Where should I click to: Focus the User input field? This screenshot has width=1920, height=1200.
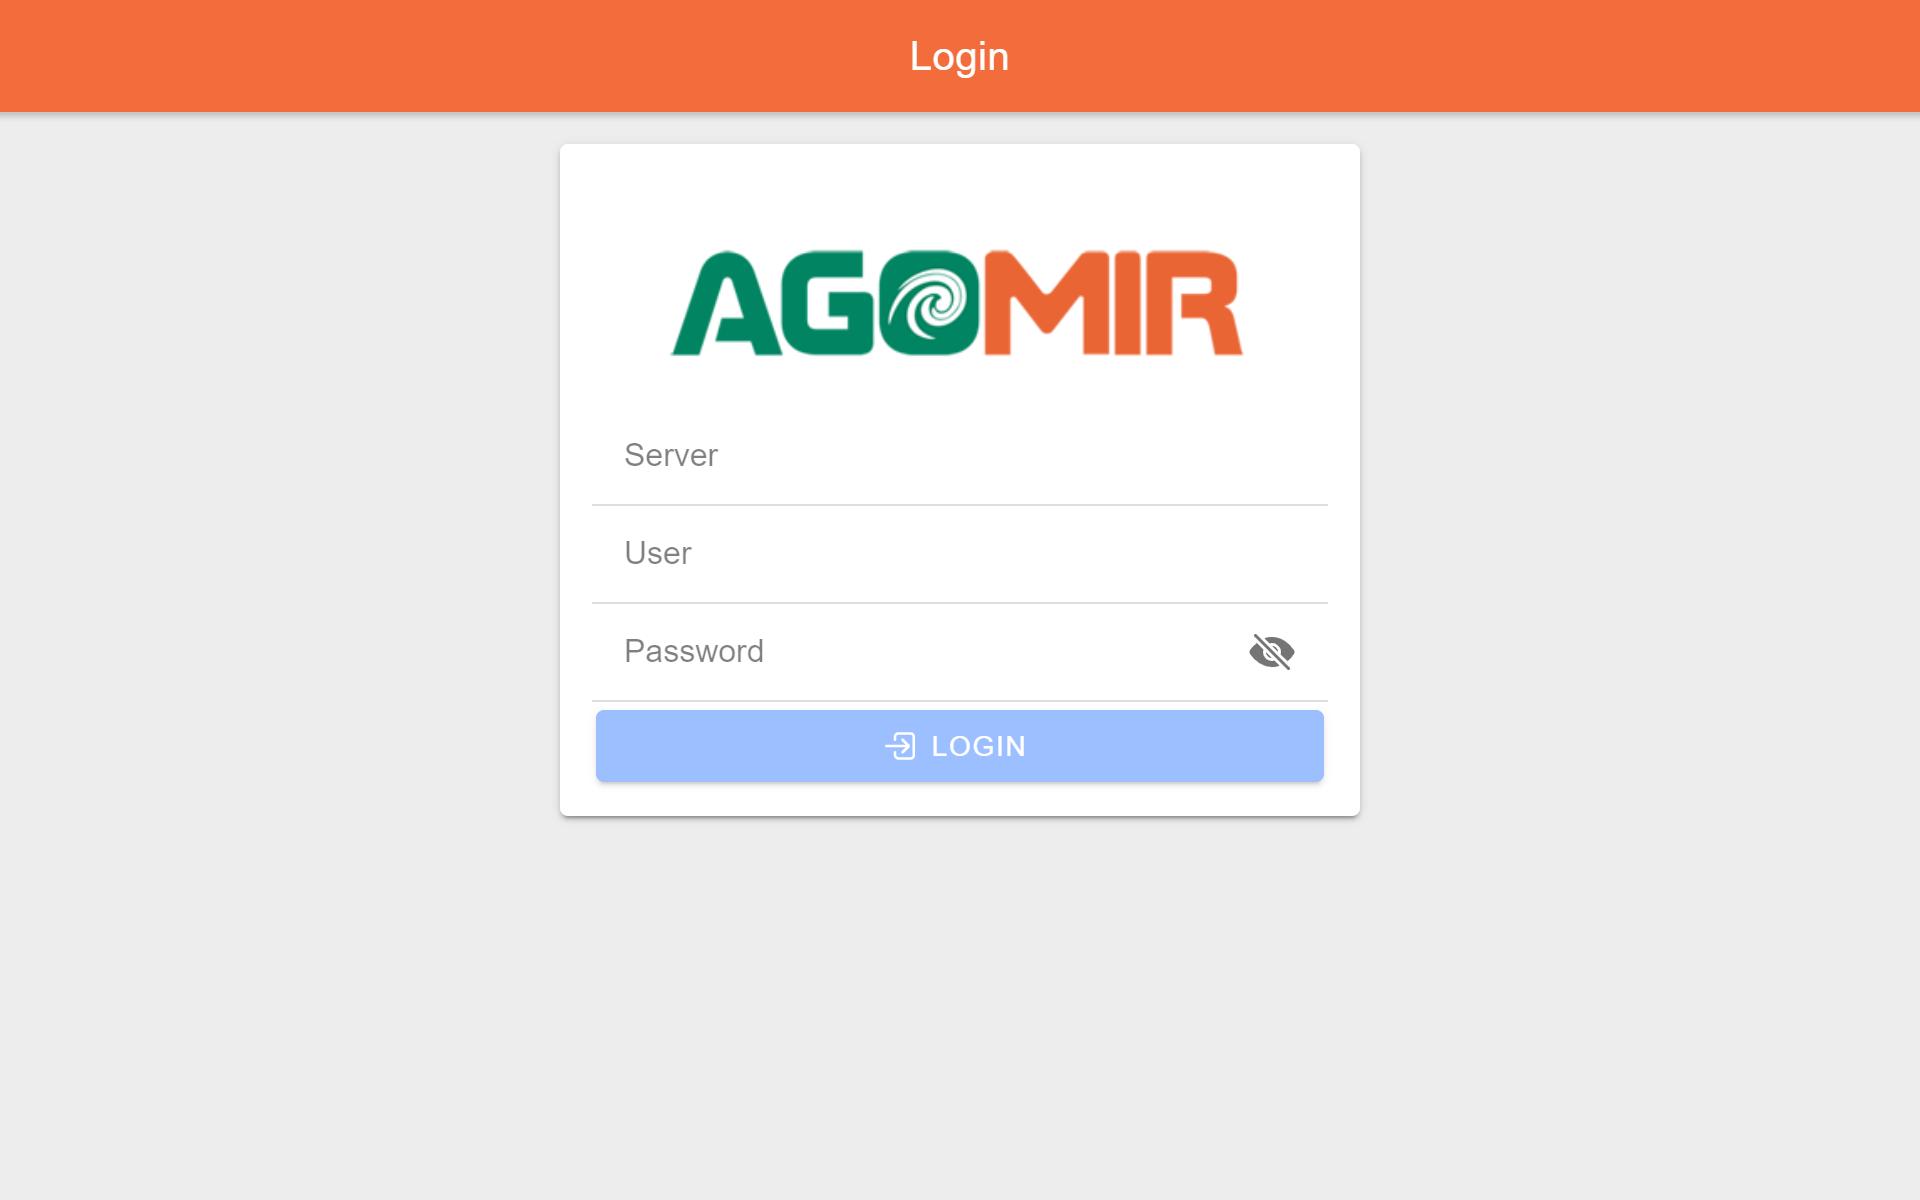click(960, 554)
